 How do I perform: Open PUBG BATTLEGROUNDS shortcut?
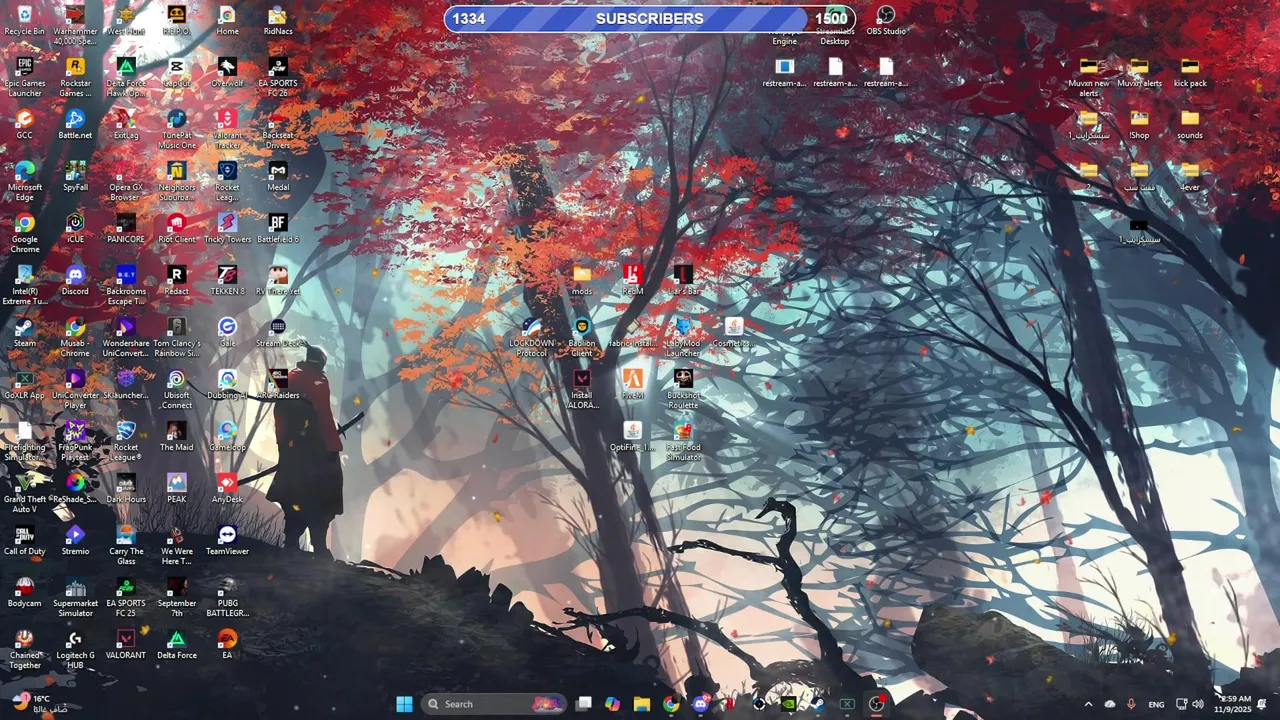[x=227, y=597]
